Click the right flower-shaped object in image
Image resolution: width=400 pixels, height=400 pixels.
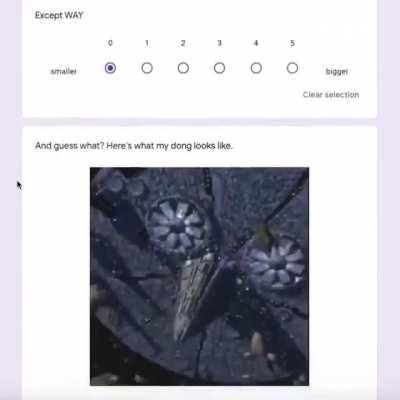(273, 263)
